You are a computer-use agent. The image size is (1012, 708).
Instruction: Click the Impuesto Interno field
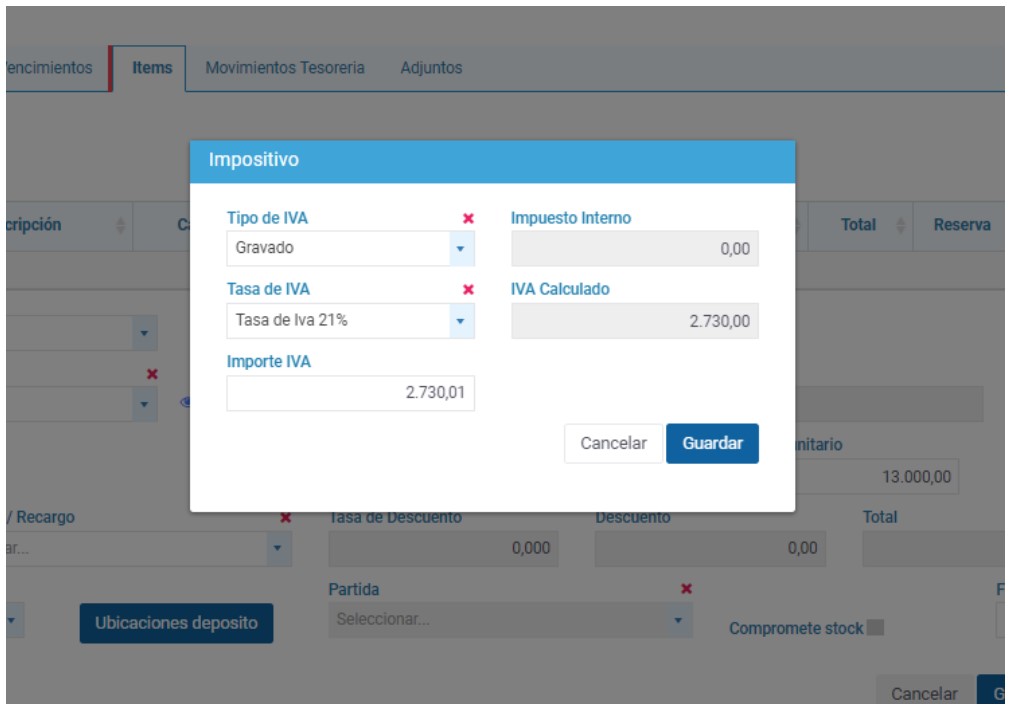(635, 248)
